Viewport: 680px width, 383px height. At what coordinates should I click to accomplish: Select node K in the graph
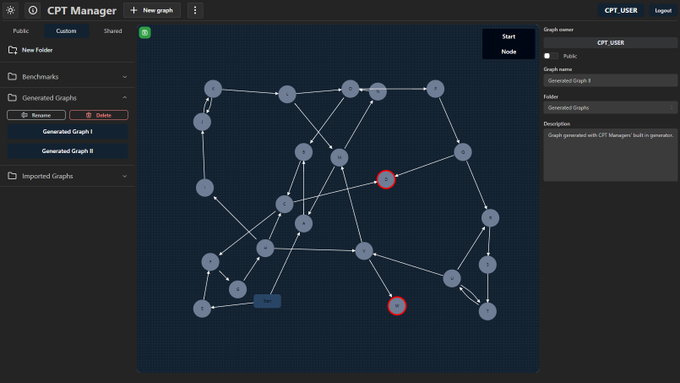click(213, 89)
